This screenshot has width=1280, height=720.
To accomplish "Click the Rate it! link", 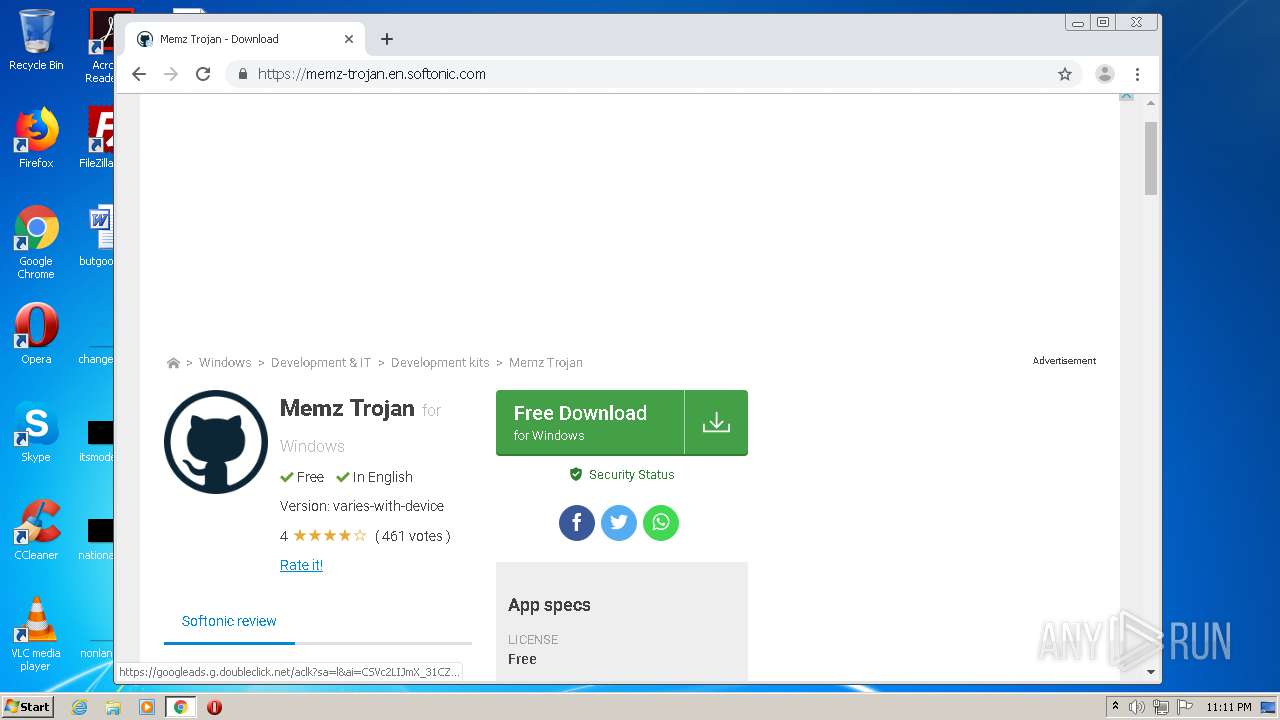I will click(x=301, y=565).
